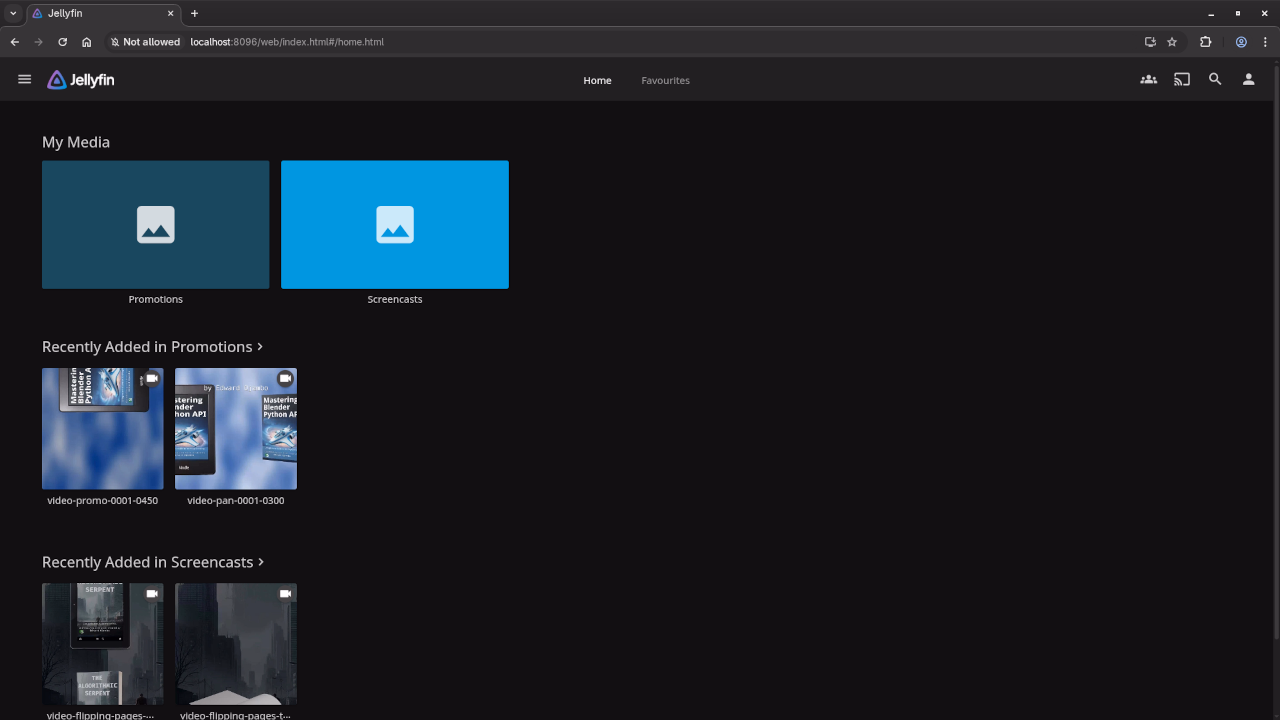The width and height of the screenshot is (1280, 720).
Task: Click camera badge on second flipping-pages video
Action: pyautogui.click(x=285, y=594)
